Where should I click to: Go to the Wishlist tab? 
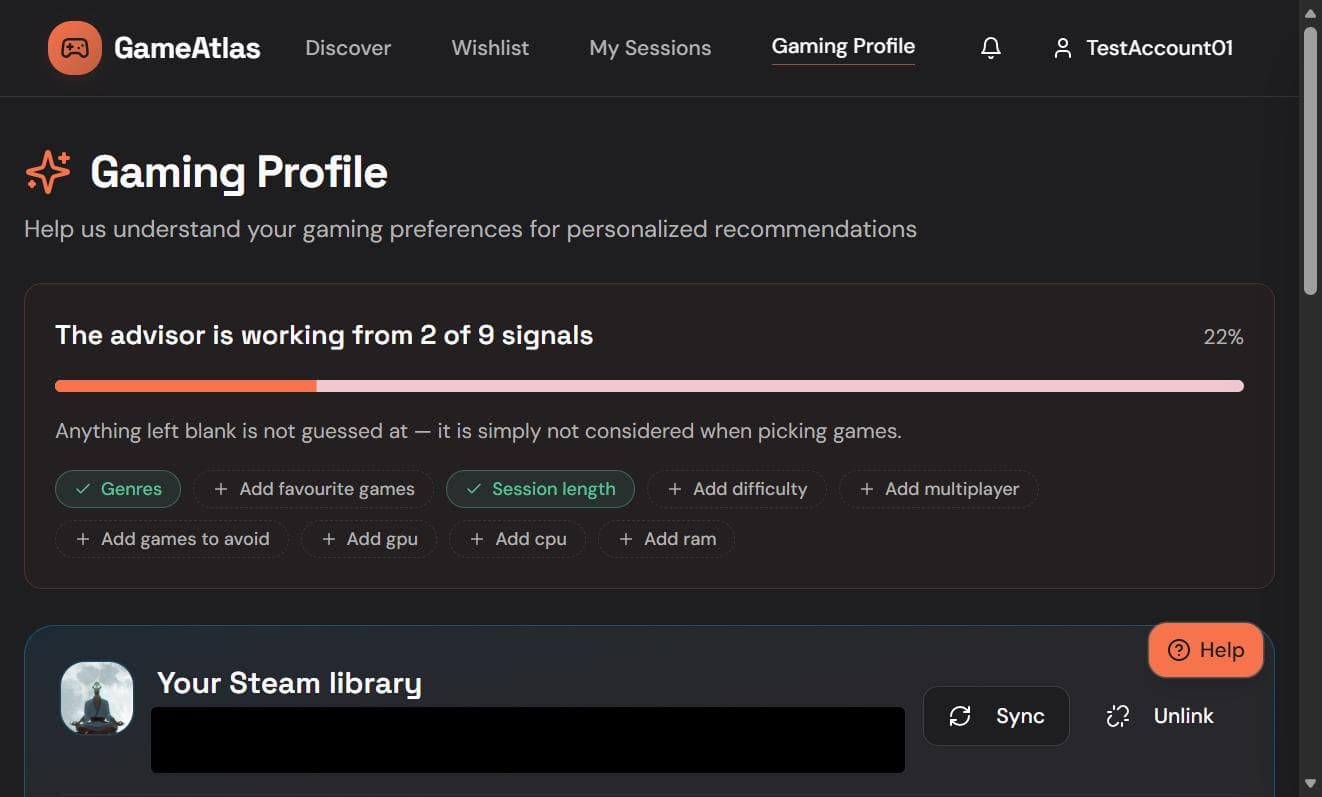(x=490, y=48)
